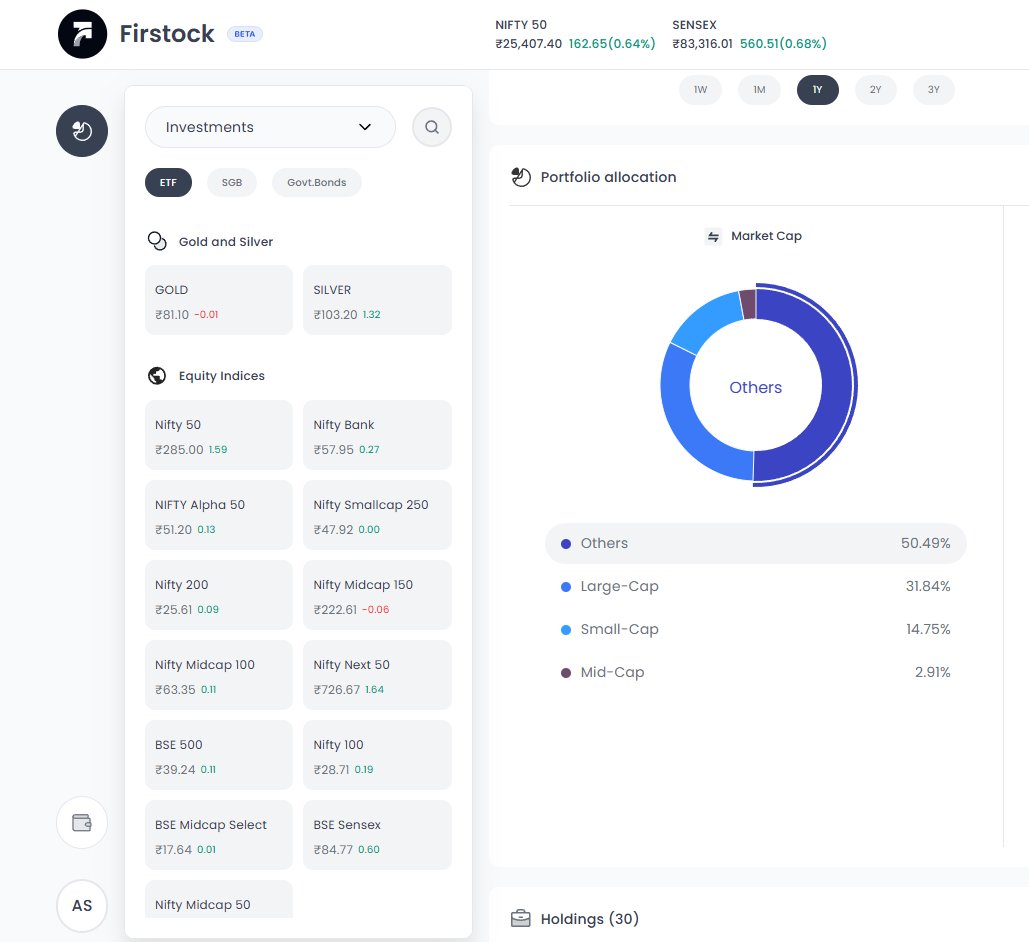Screen dimensions: 1029x942
Task: Open the Nifty 50 card
Action: coord(219,435)
